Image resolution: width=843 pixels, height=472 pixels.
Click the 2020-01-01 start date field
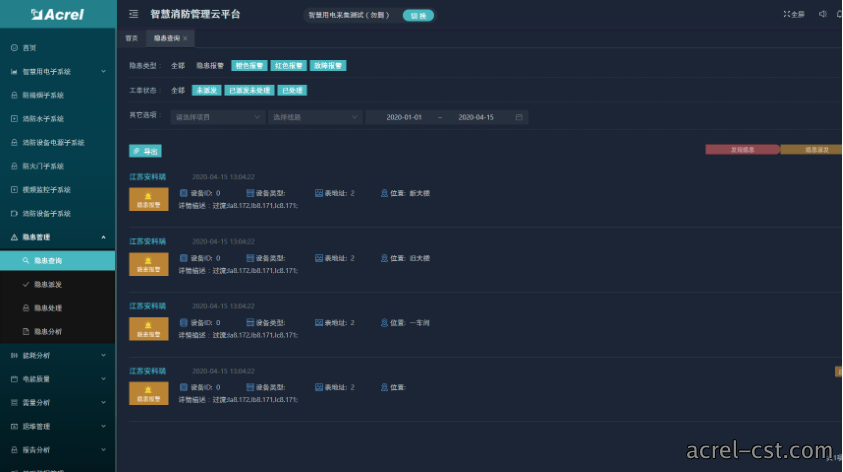click(404, 117)
